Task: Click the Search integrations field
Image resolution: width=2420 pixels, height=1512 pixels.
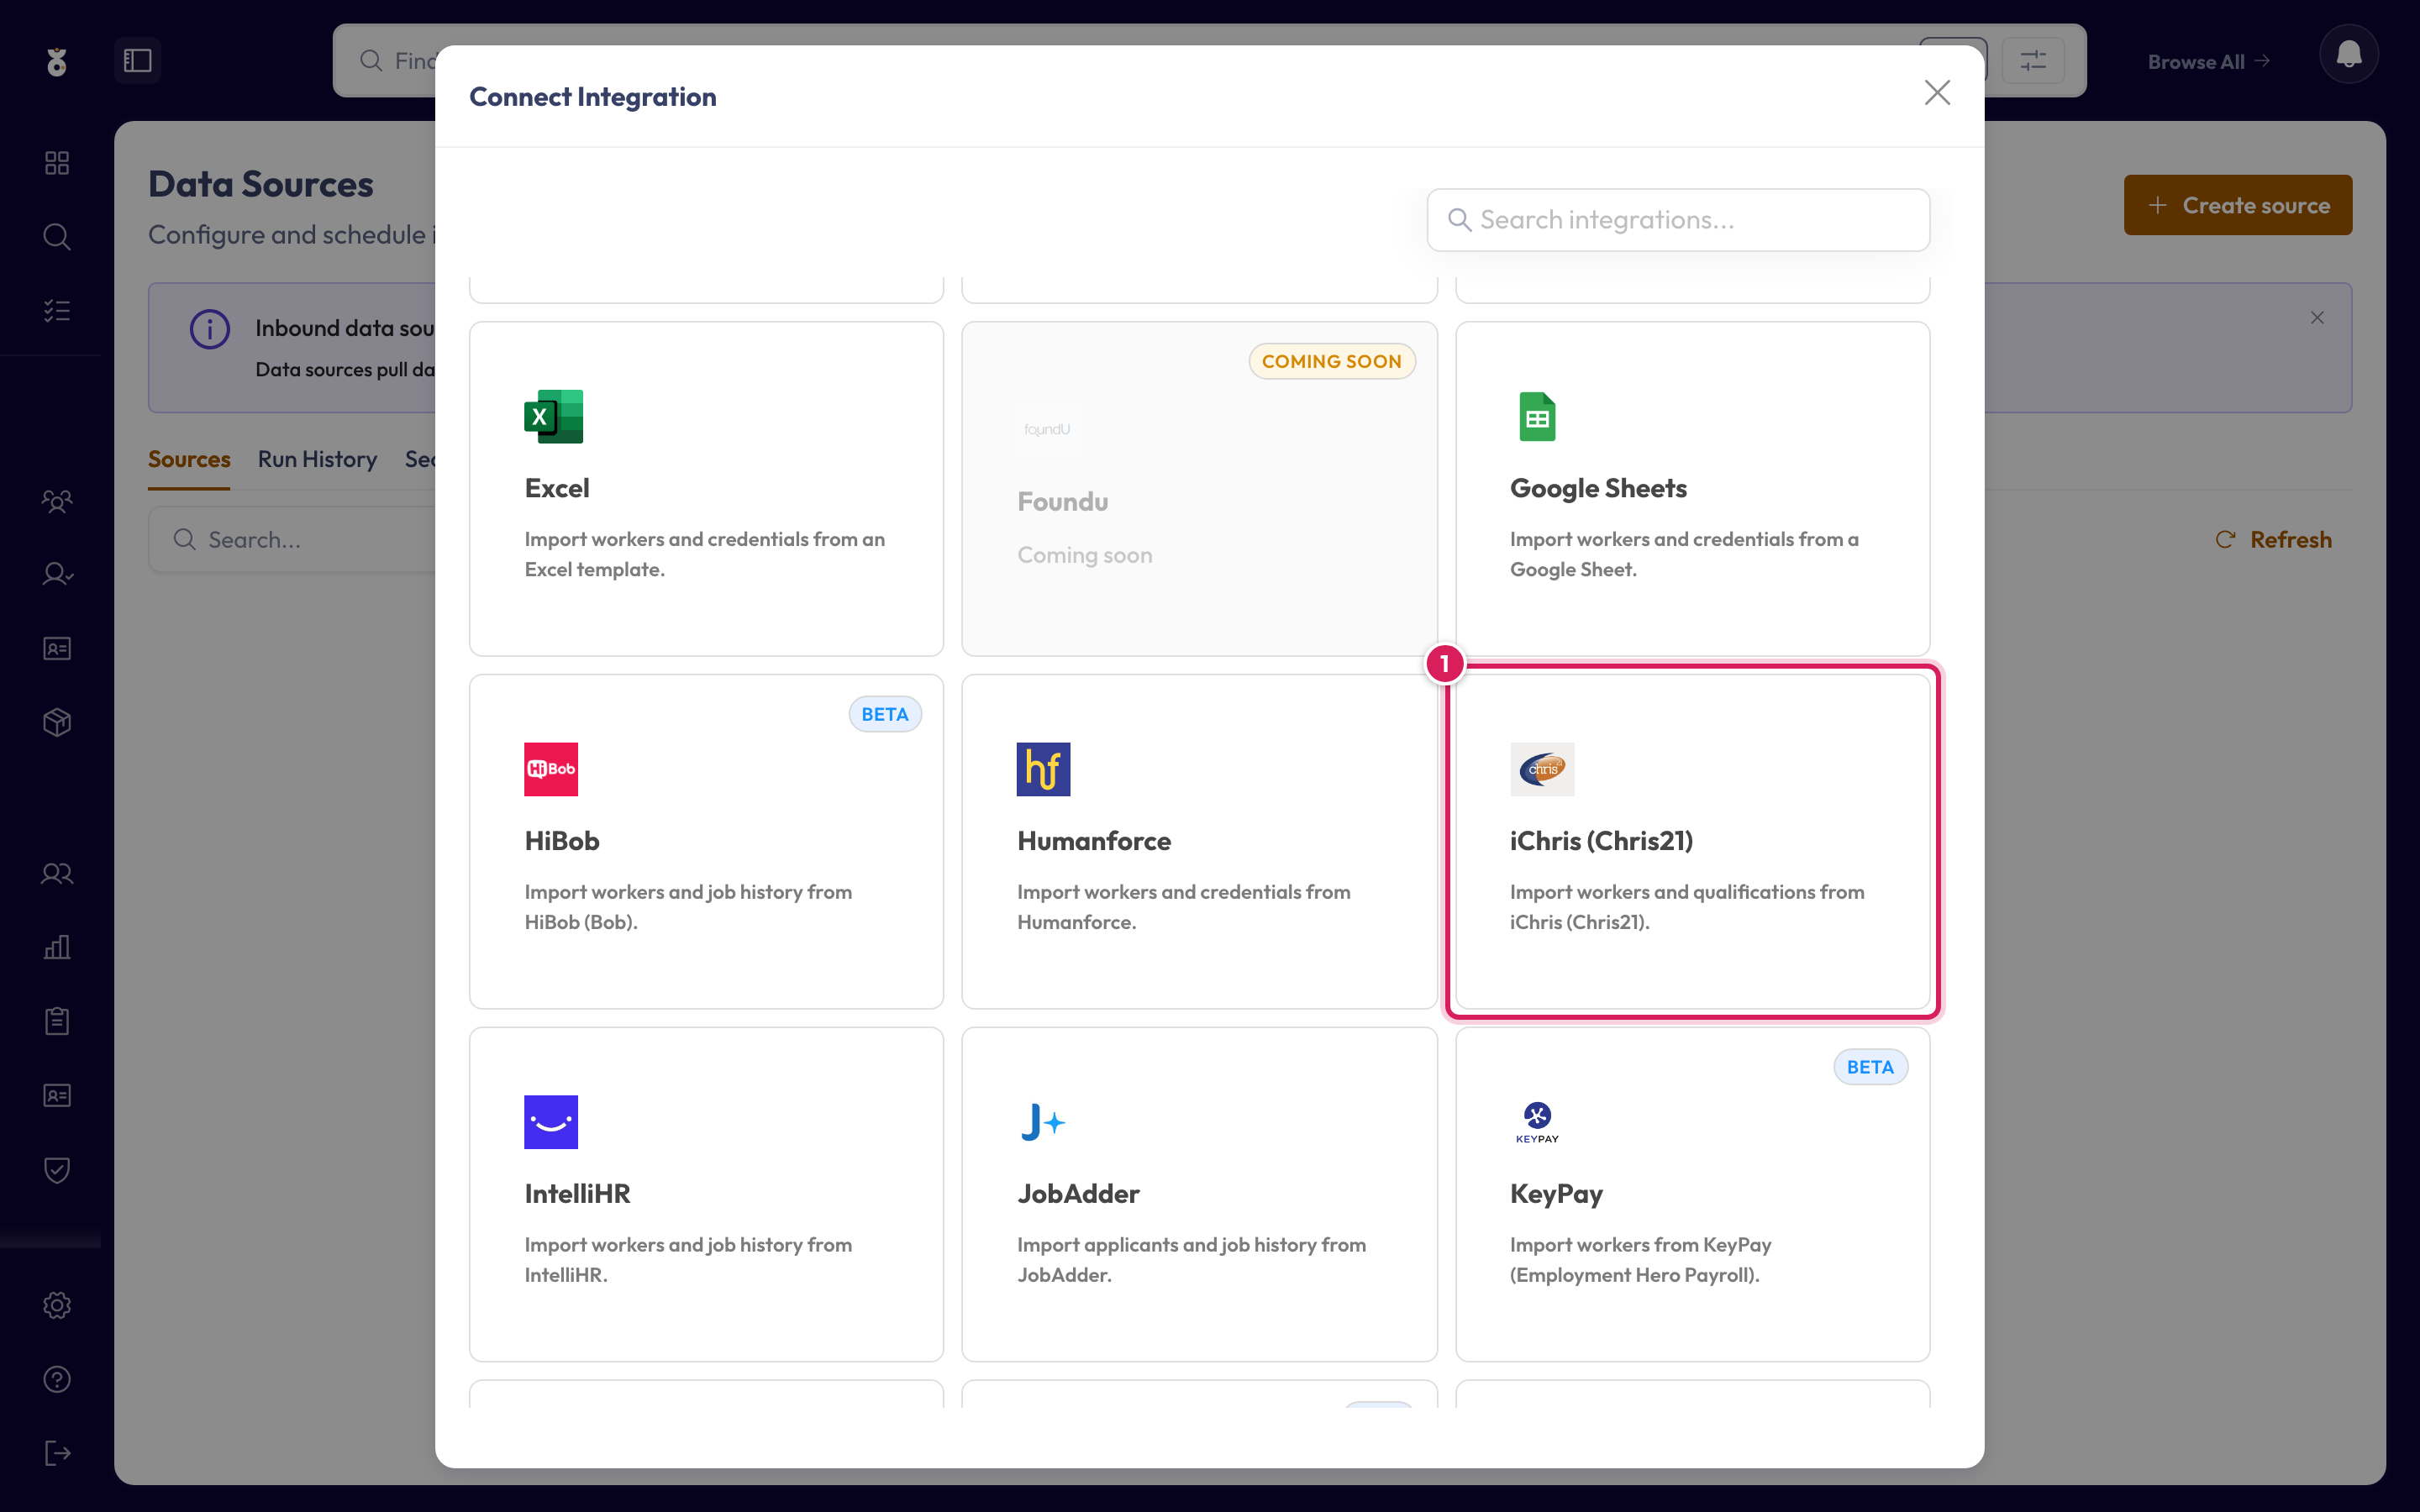Action: coord(1678,220)
